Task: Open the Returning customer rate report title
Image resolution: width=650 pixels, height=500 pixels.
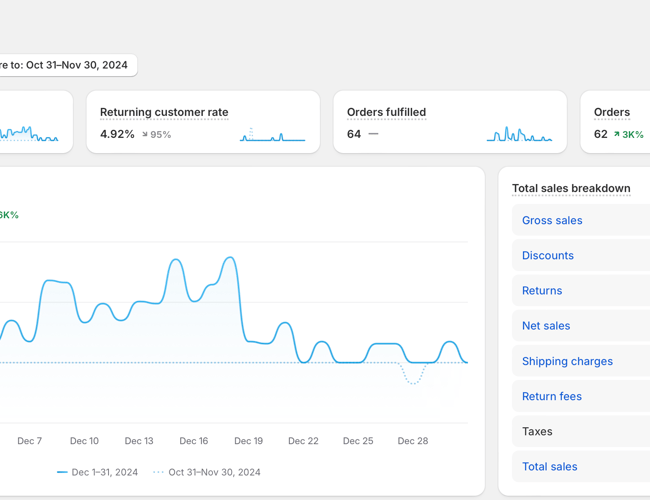Action: pyautogui.click(x=164, y=113)
